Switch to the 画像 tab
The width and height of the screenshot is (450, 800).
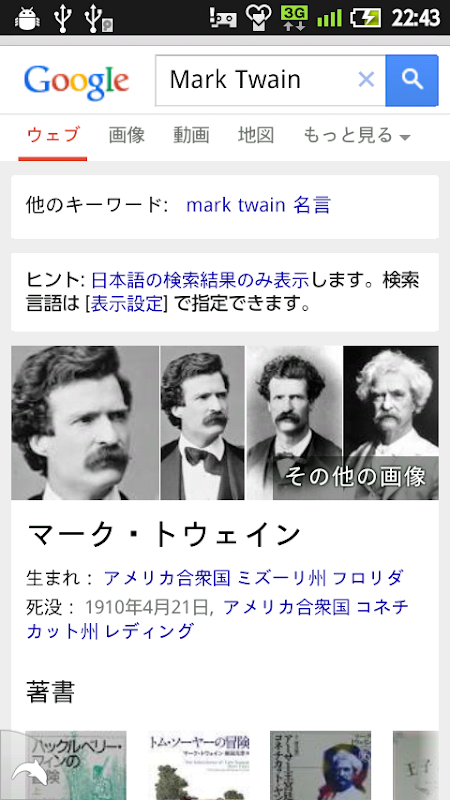point(127,135)
